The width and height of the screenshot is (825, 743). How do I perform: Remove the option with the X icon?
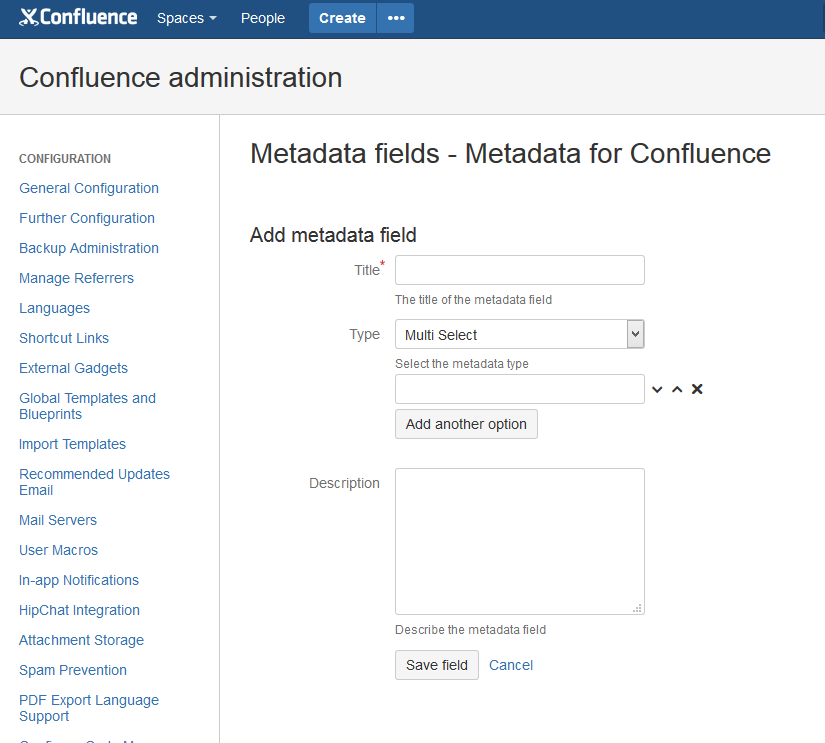click(697, 389)
